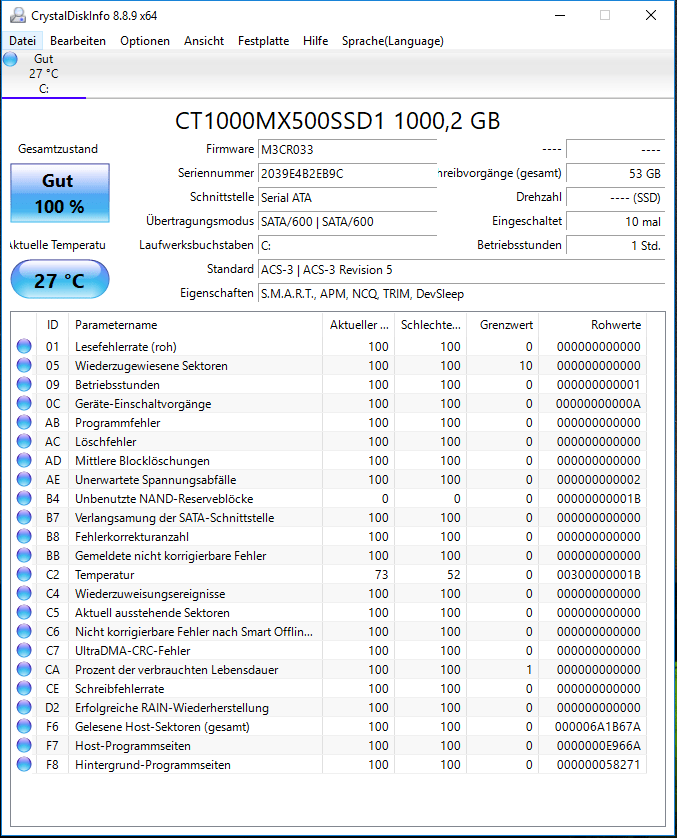Click the Firmware field M3CR033

pos(347,150)
